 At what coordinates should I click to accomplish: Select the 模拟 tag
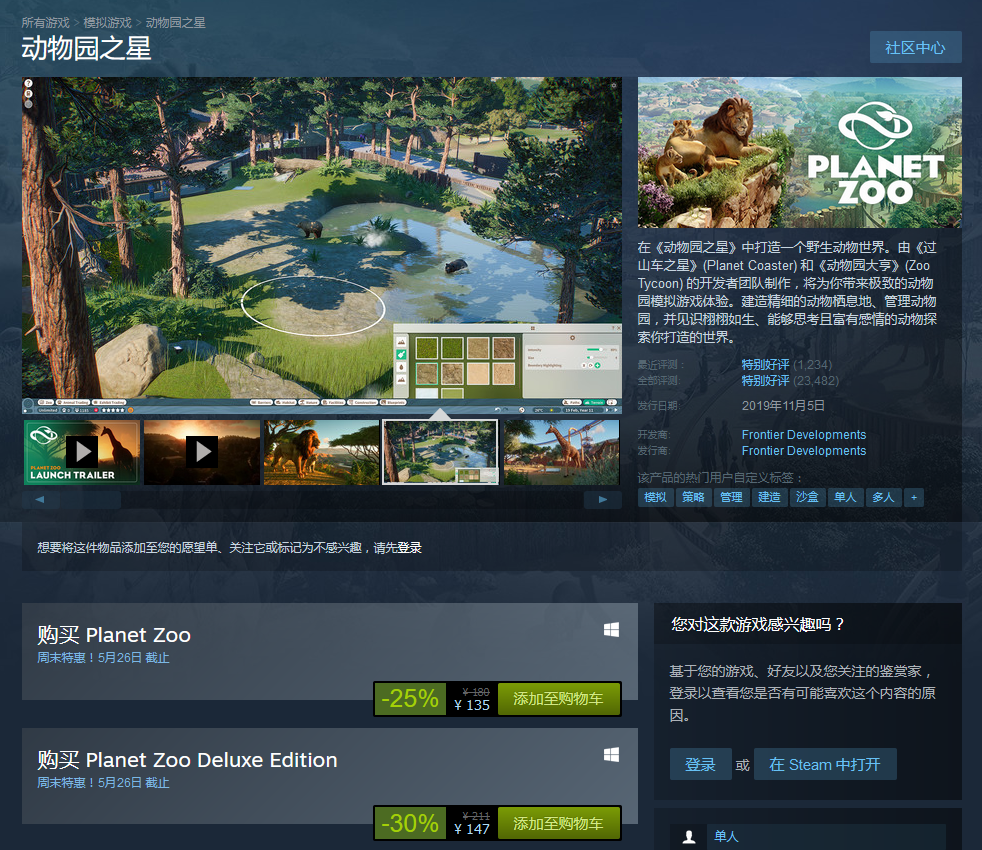click(x=656, y=497)
